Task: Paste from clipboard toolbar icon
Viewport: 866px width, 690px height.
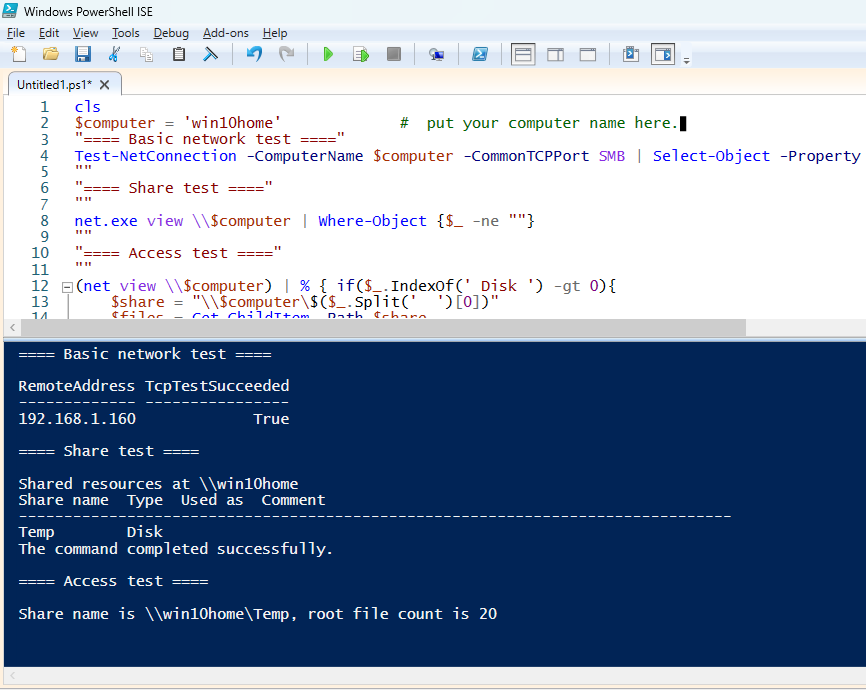Action: pos(178,54)
